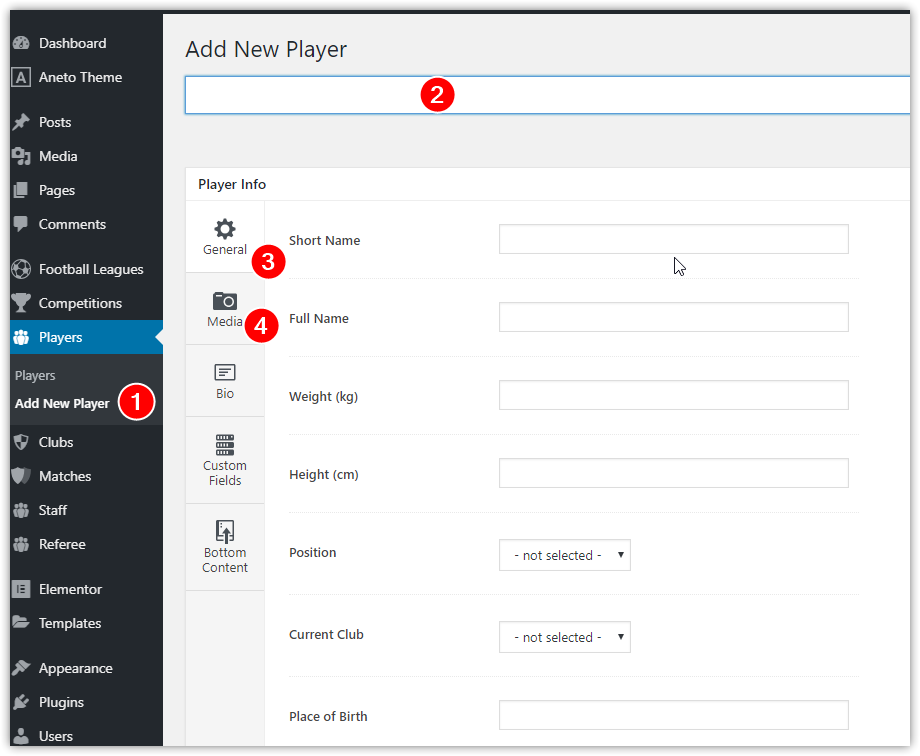The width and height of the screenshot is (920, 756).
Task: Click the Users person icon
Action: click(21, 736)
